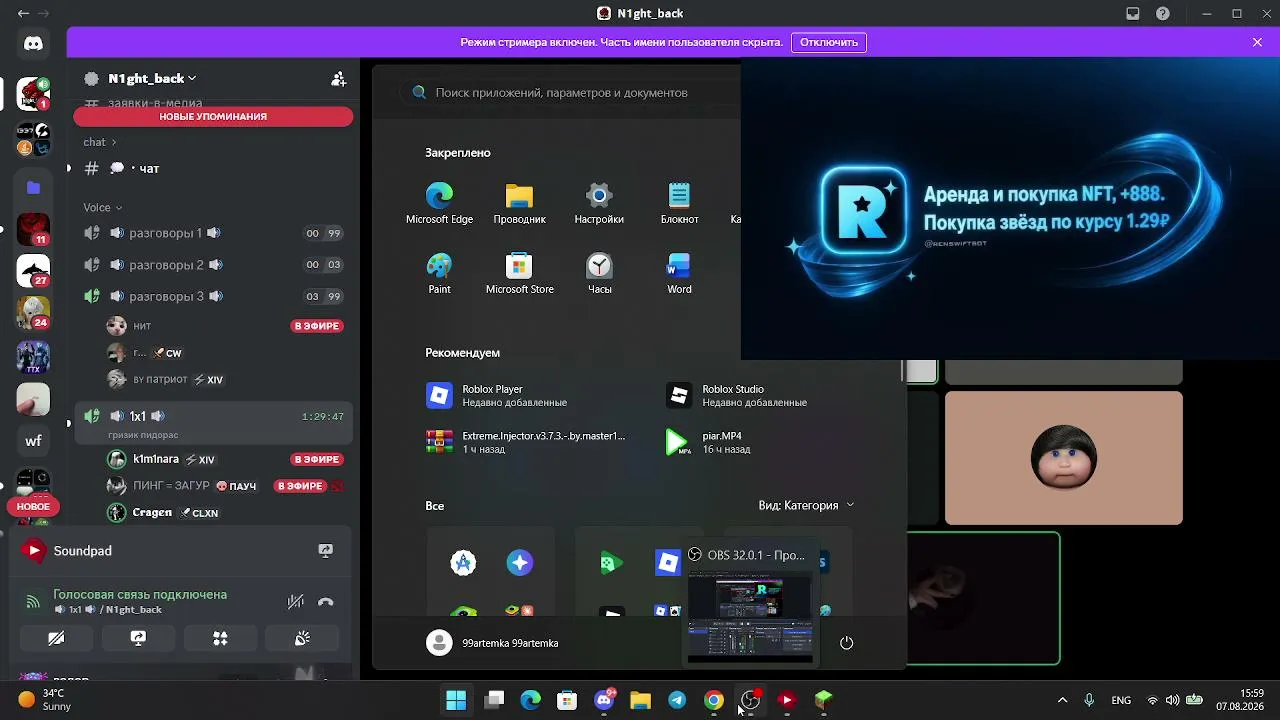Open the weather widget showing 34°C Sunny

point(45,700)
